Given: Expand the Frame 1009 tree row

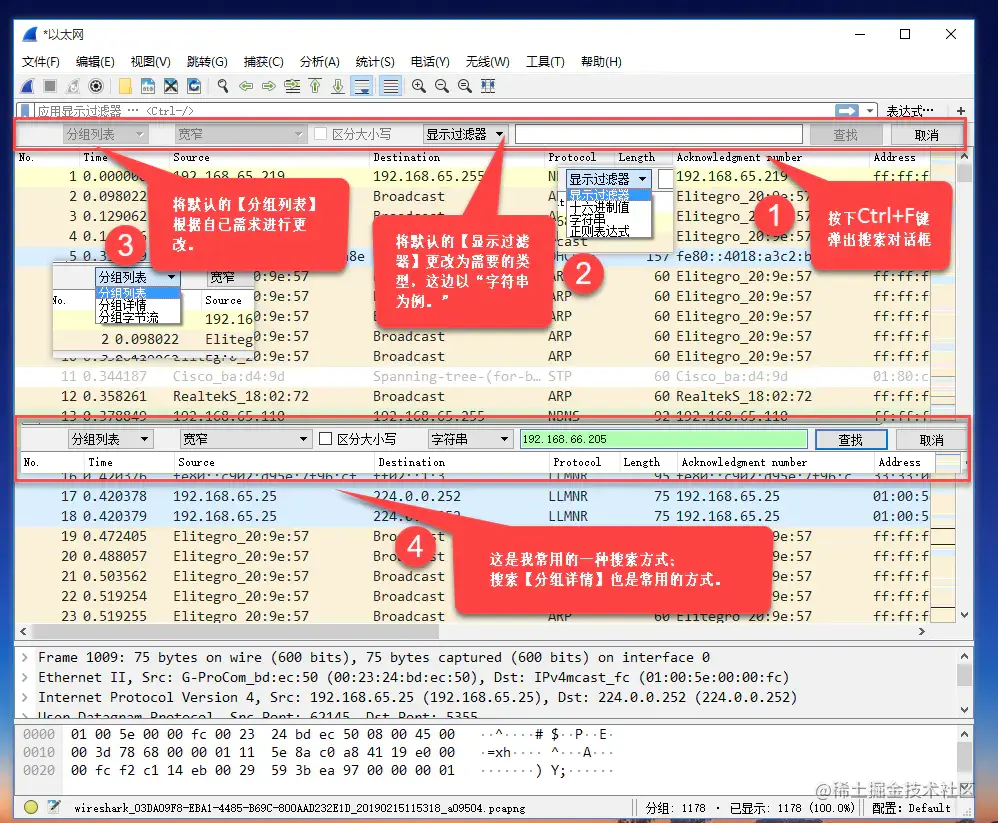Looking at the screenshot, I should point(25,657).
